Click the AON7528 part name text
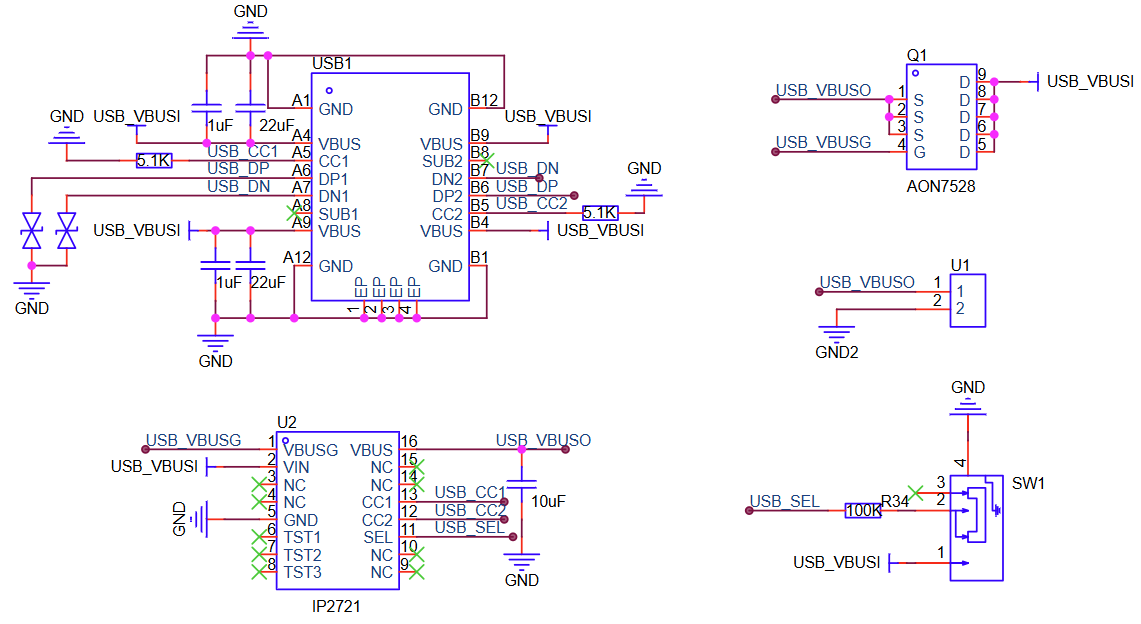Screen dimensions: 1141x624 point(940,186)
